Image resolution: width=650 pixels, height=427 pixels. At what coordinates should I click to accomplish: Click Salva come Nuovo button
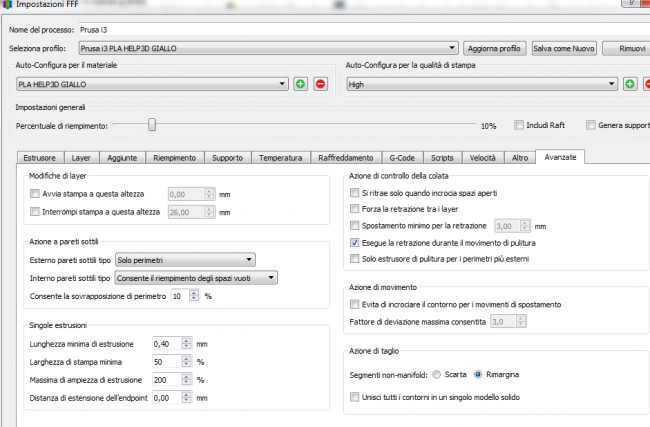pos(564,47)
